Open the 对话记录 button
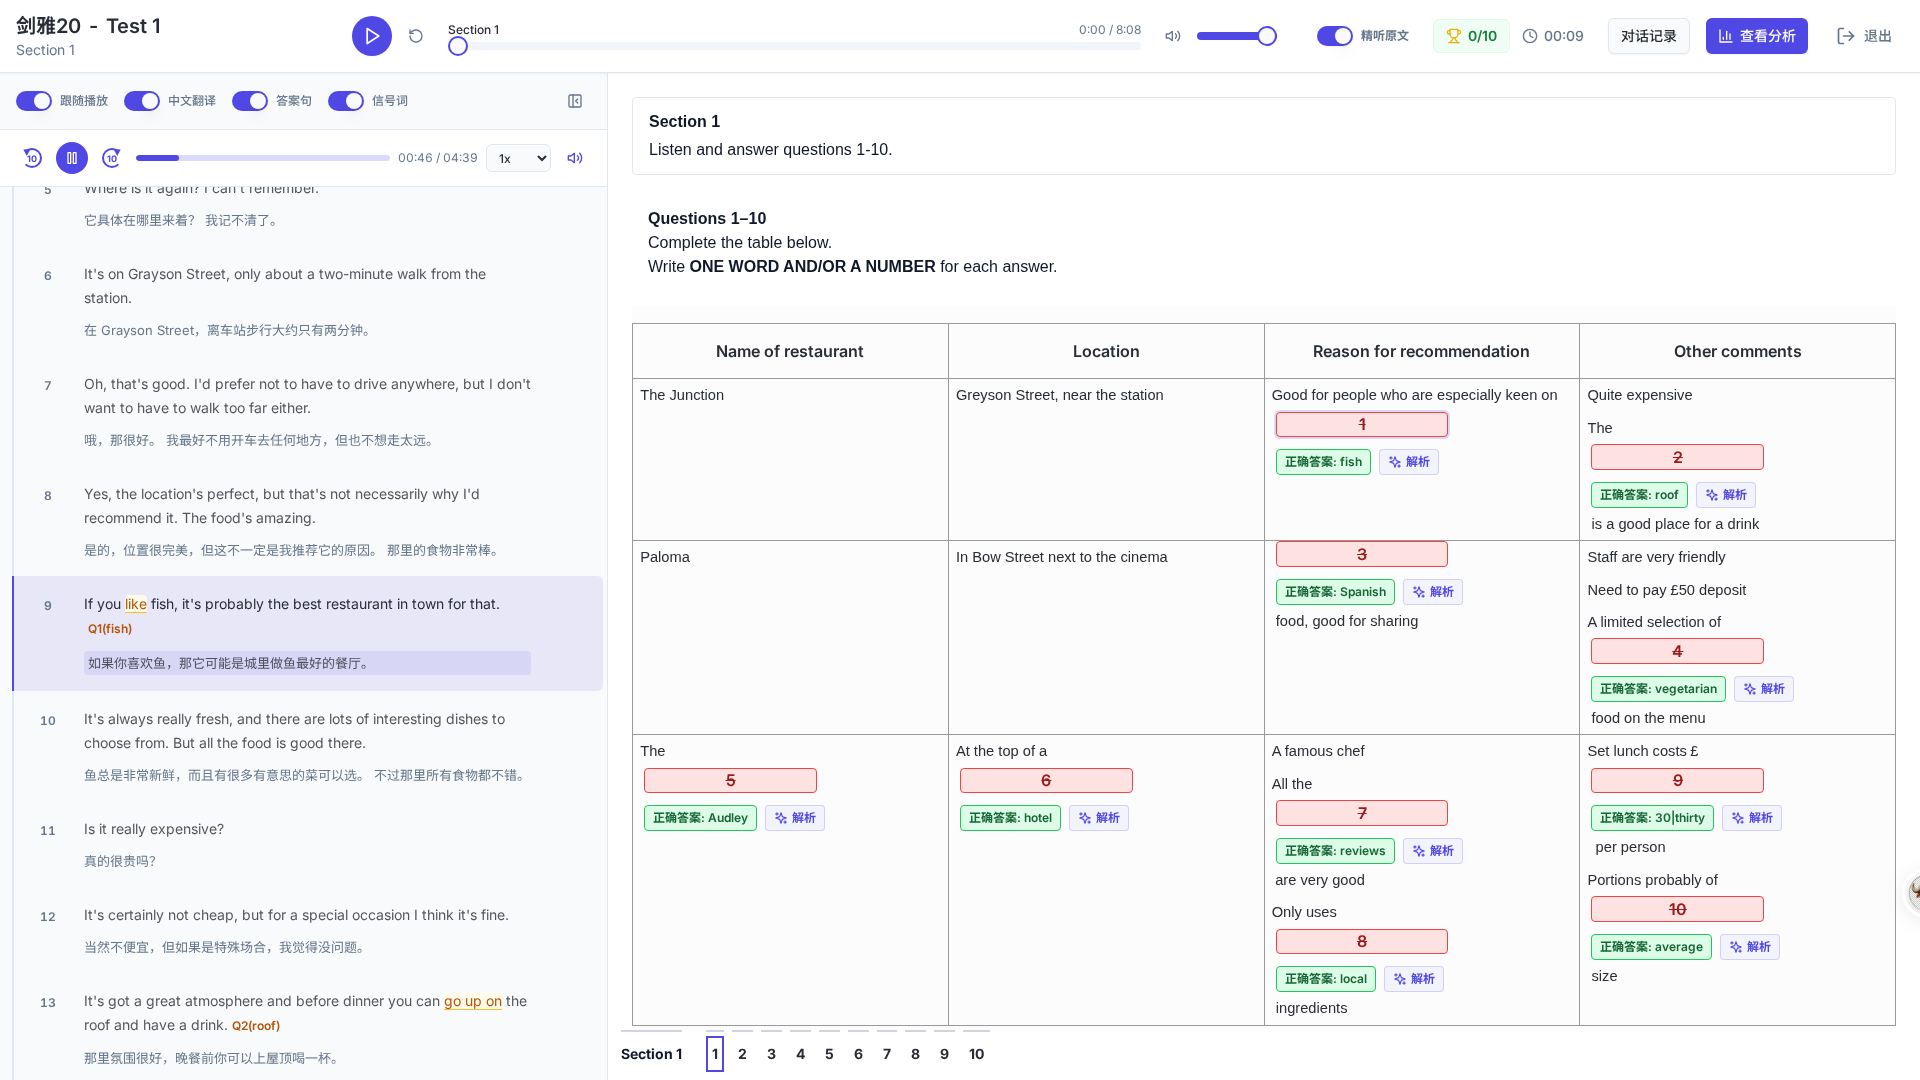 tap(1649, 36)
